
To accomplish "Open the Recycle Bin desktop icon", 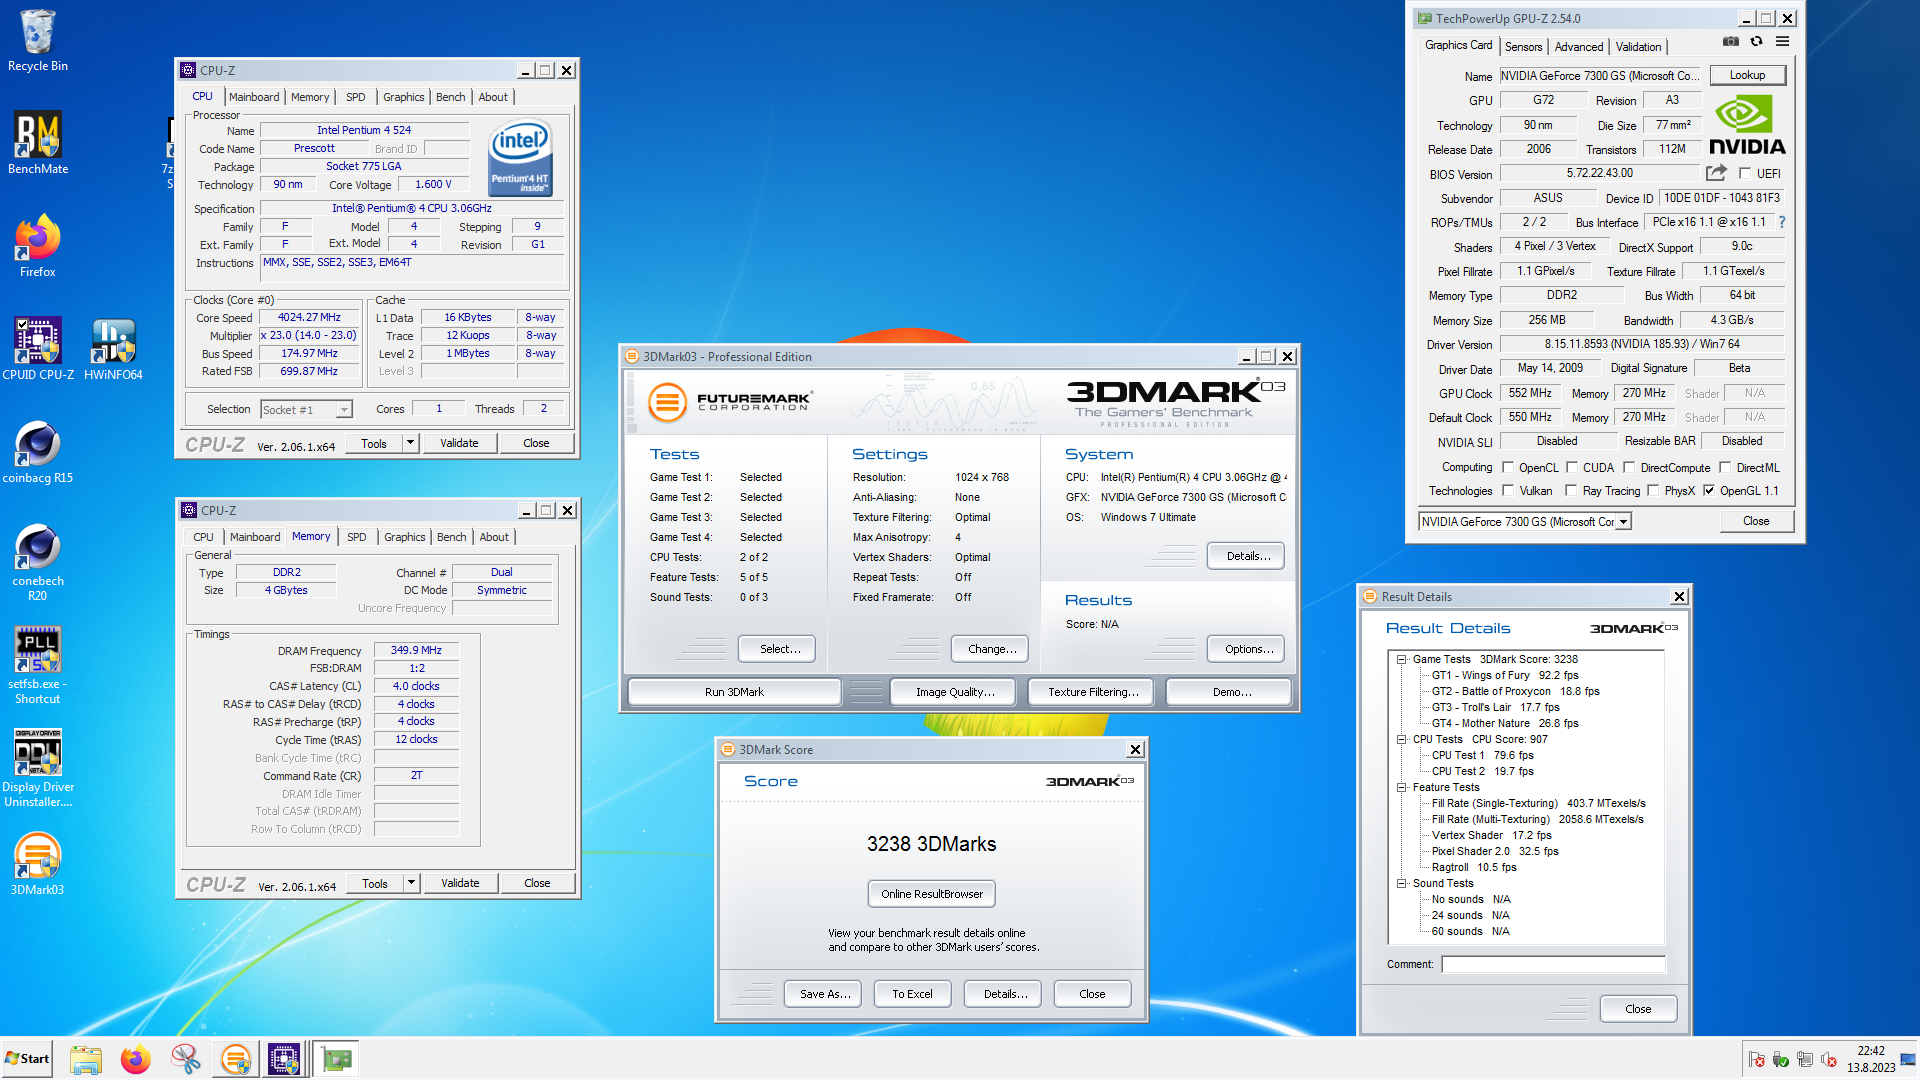I will 38,40.
